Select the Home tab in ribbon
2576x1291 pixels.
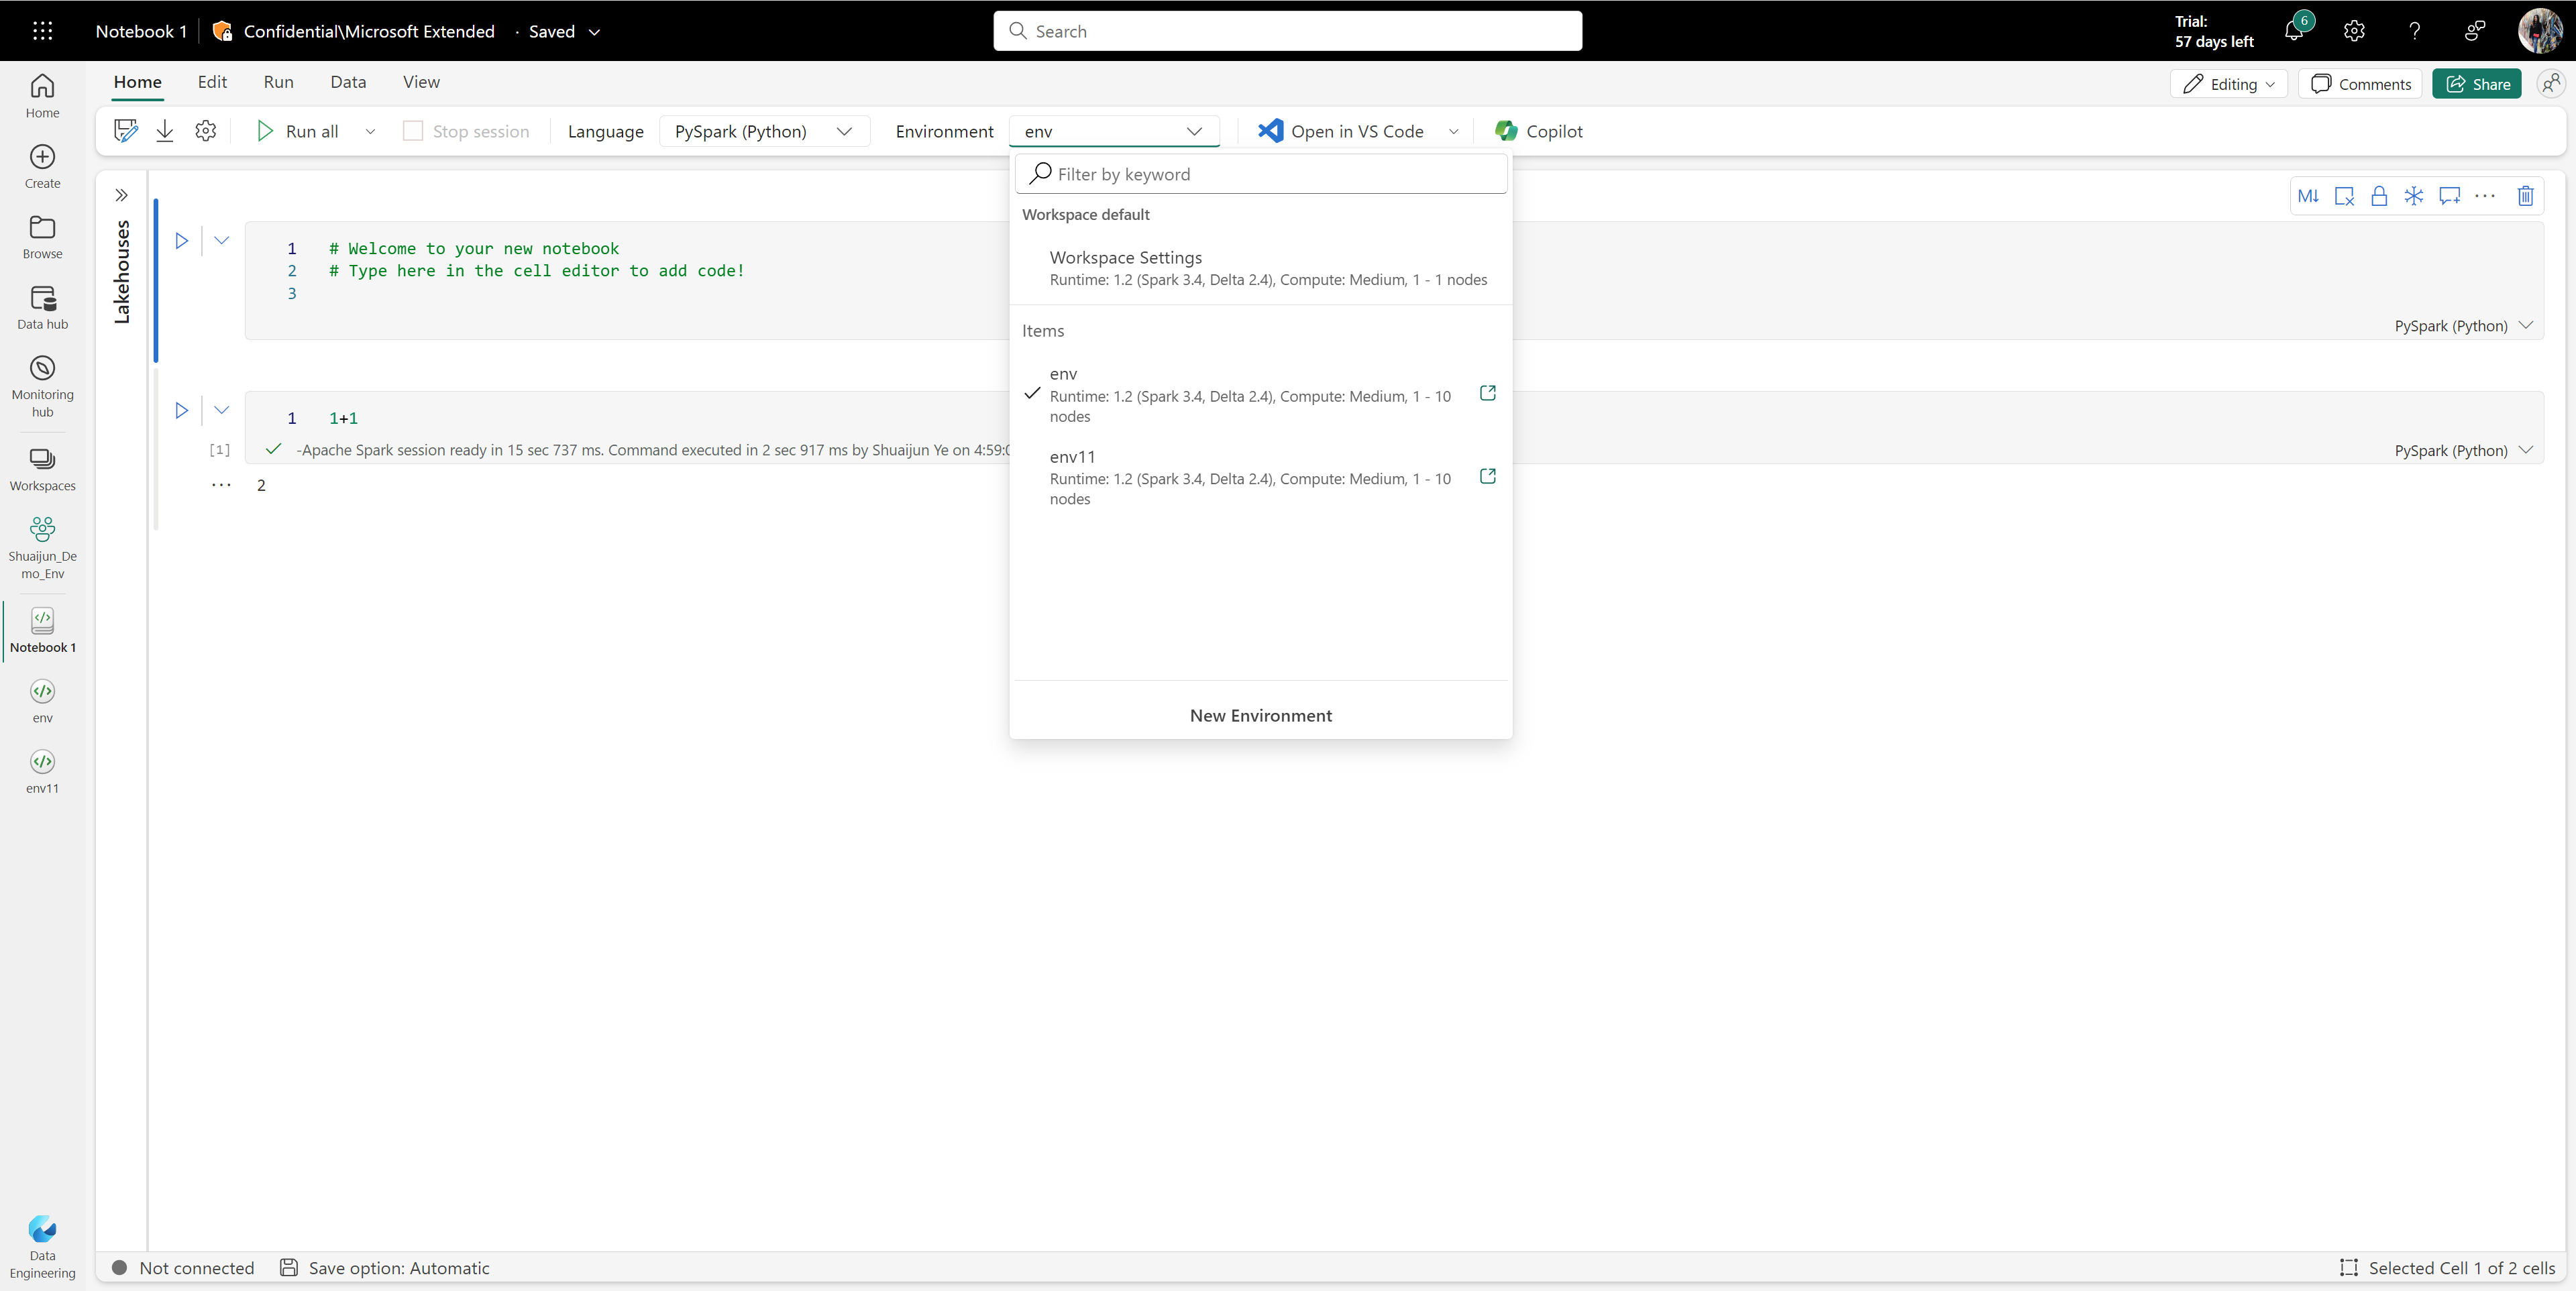137,80
